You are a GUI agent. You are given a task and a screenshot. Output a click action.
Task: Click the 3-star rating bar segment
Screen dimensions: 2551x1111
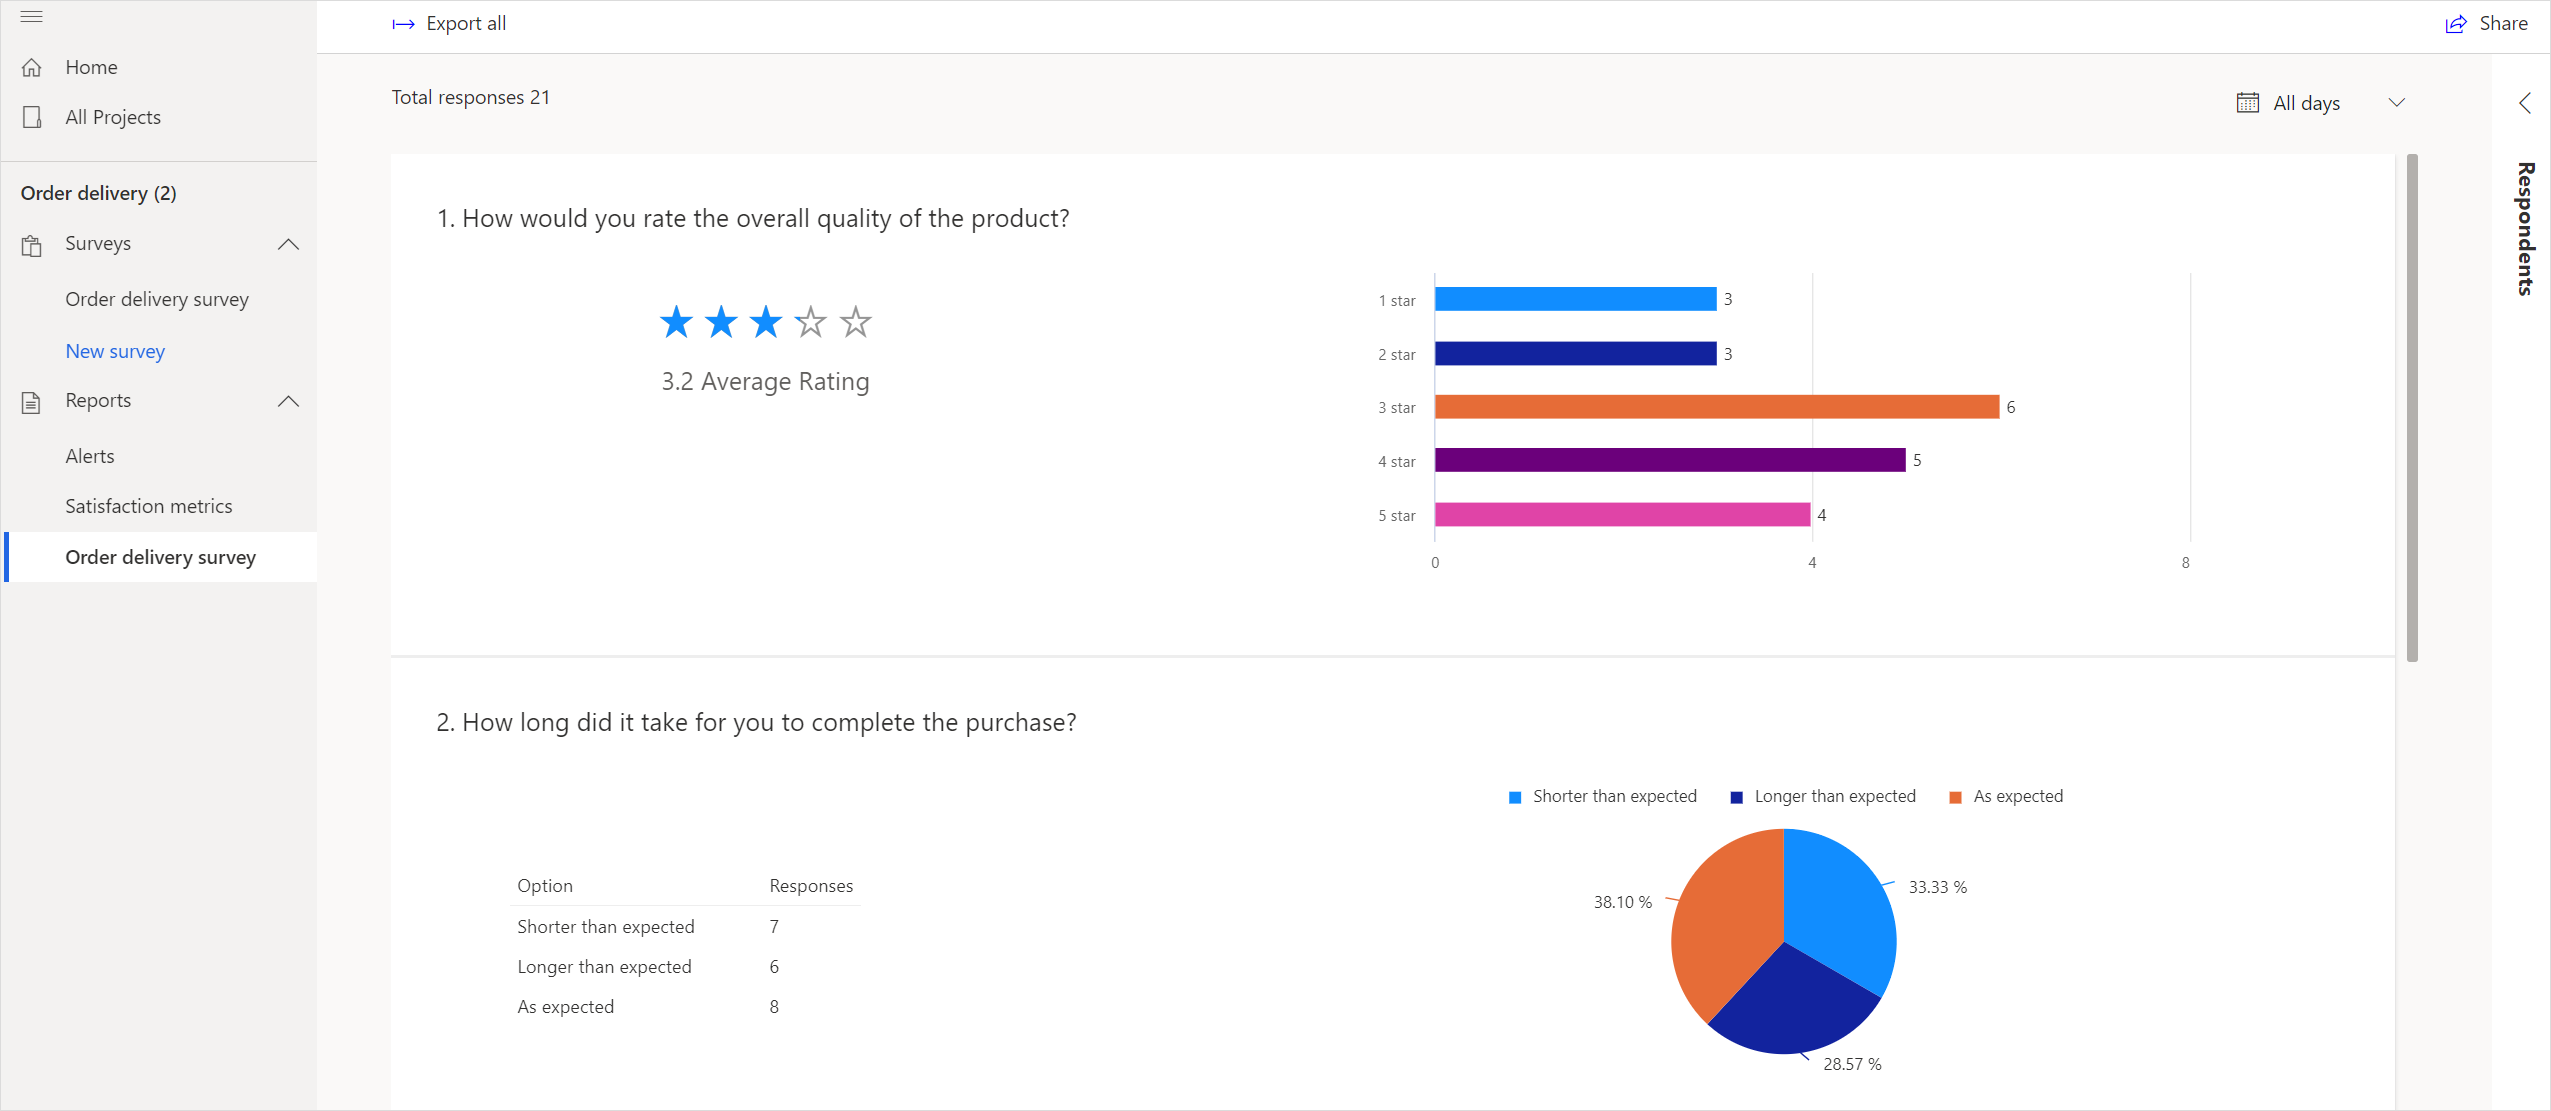click(1716, 407)
